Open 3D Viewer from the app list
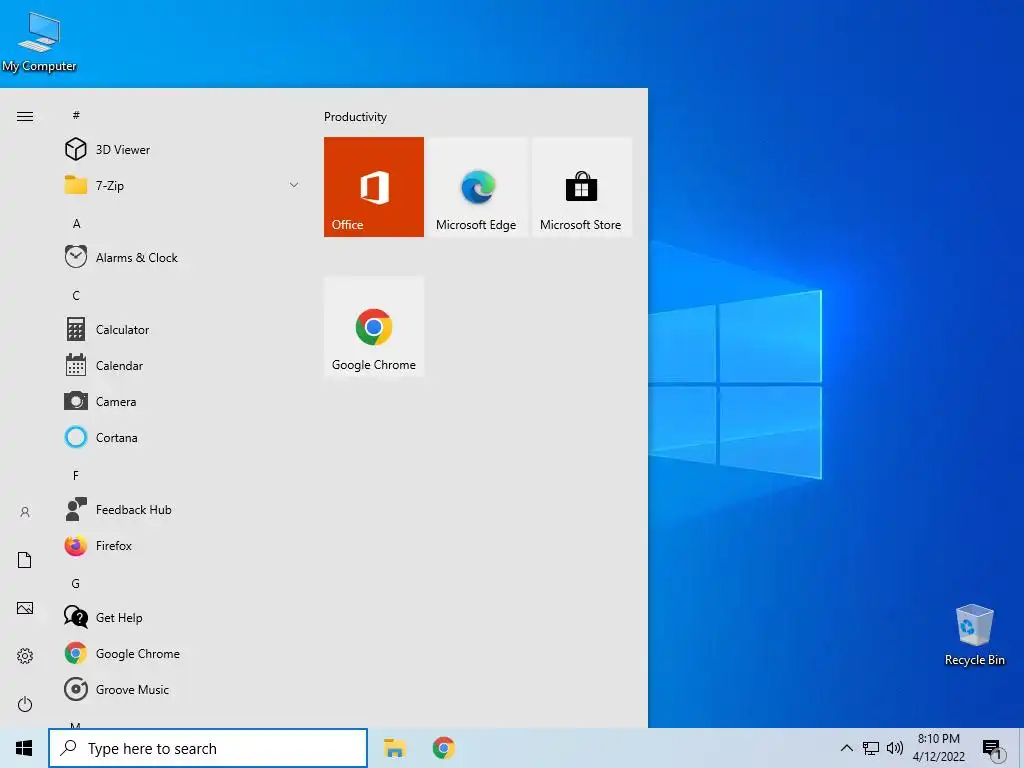The image size is (1024, 768). [x=180, y=150]
